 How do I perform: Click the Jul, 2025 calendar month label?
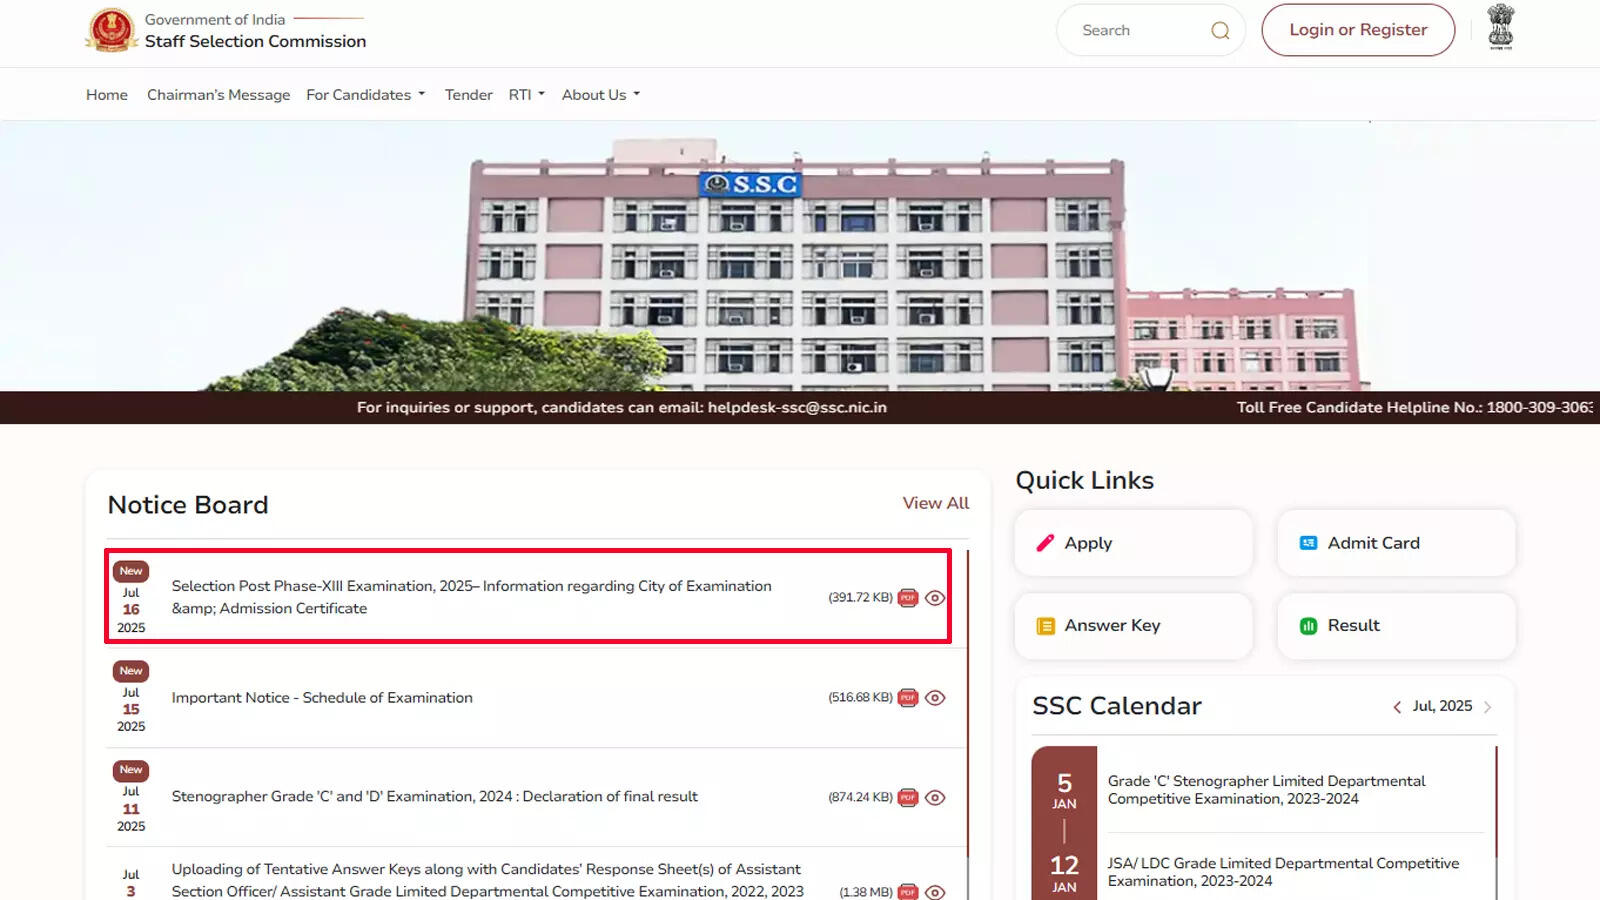point(1442,706)
